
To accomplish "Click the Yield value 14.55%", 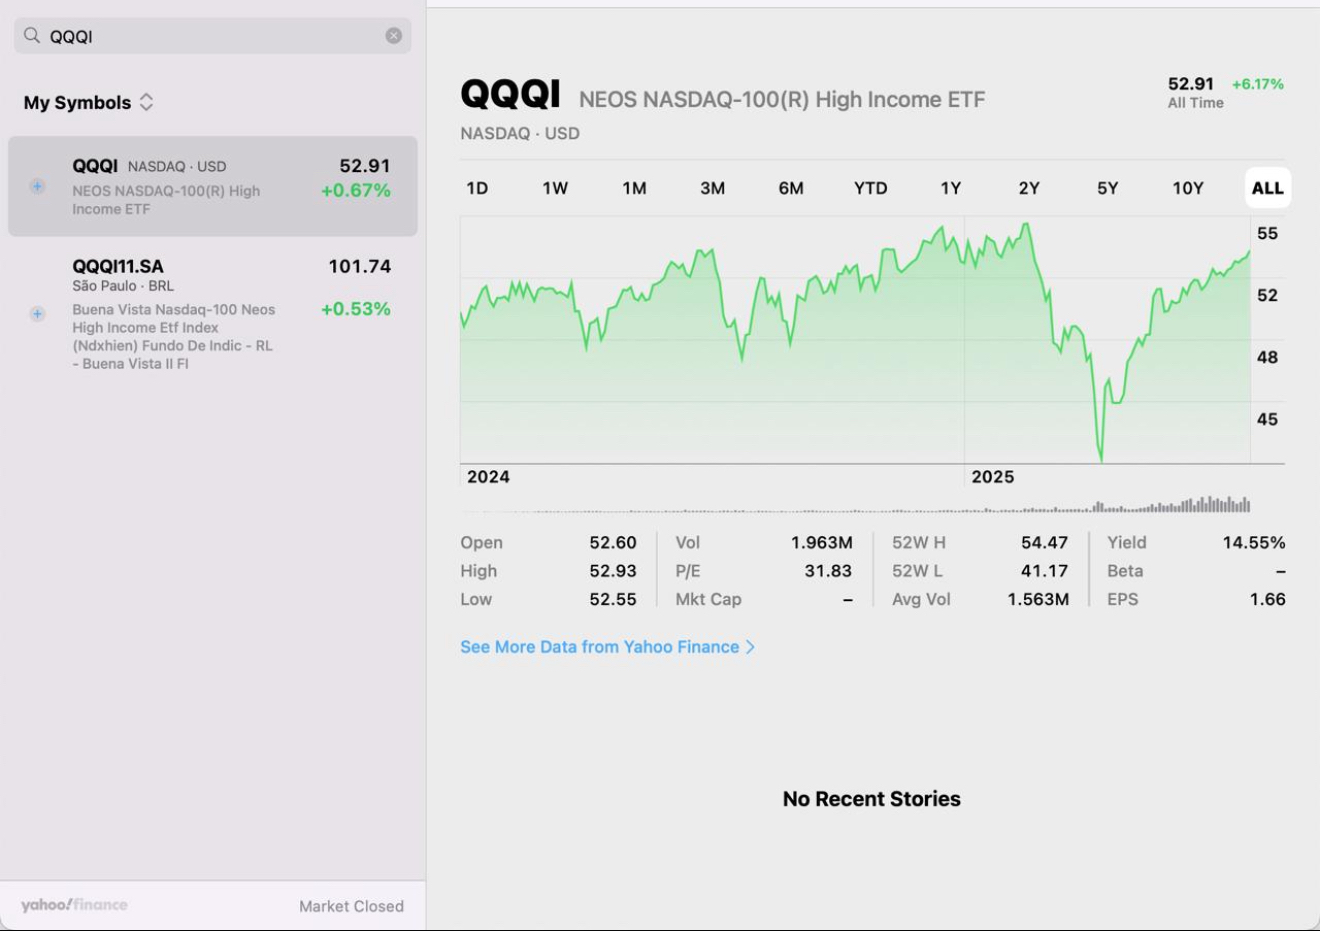I will click(1254, 542).
